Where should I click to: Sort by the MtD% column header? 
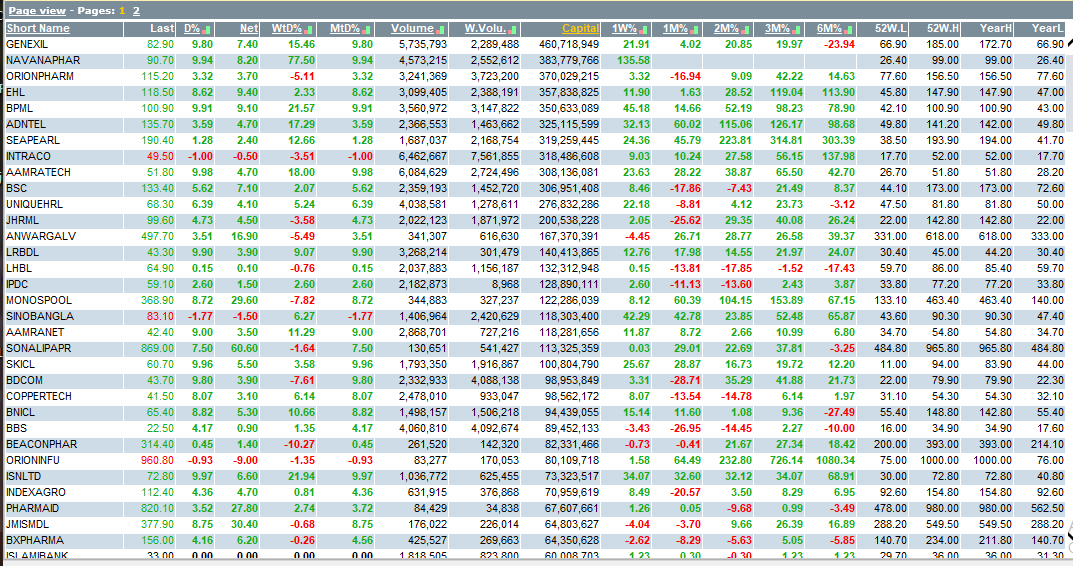click(345, 29)
